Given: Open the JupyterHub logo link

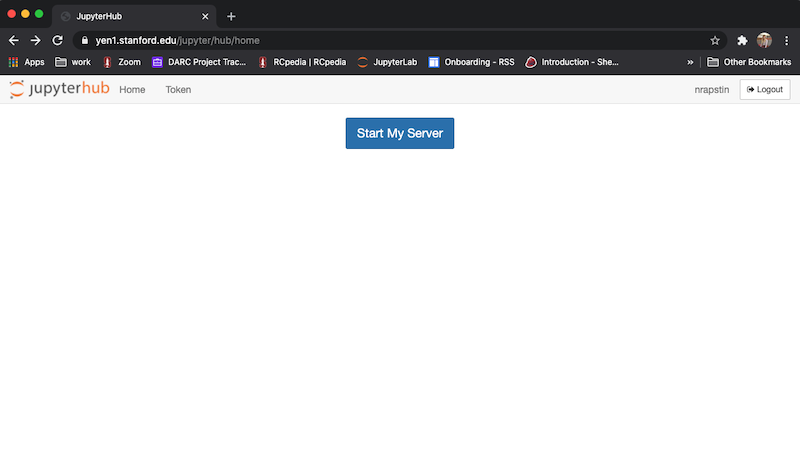Looking at the screenshot, I should click(x=58, y=89).
